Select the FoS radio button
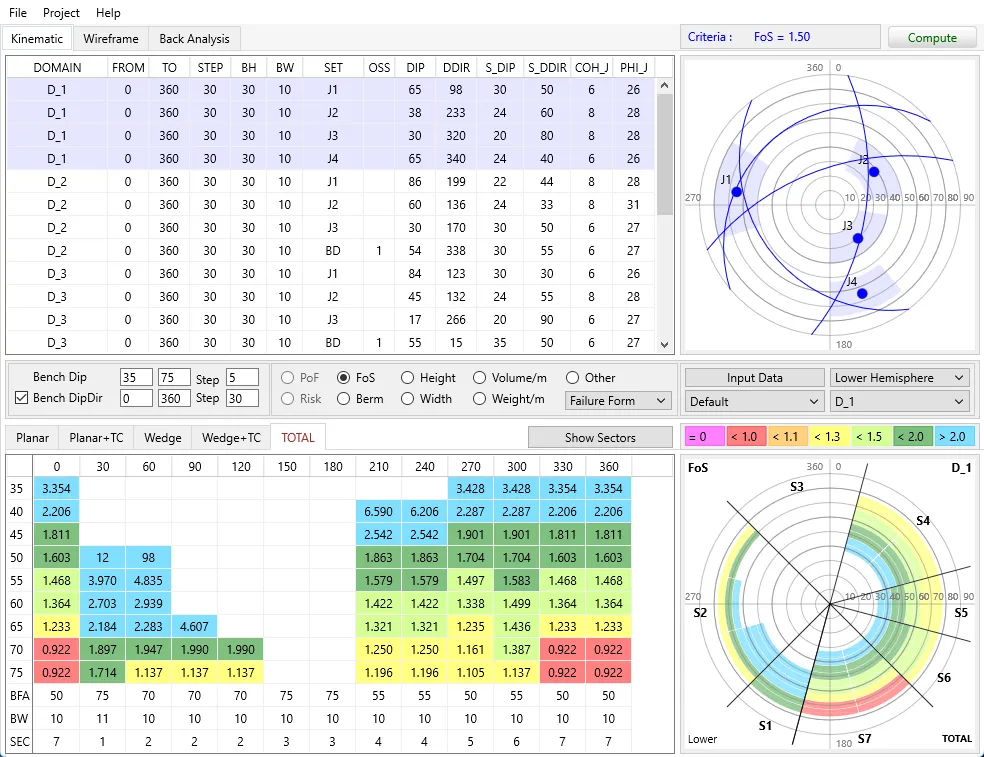The height and width of the screenshot is (757, 984). tap(343, 378)
